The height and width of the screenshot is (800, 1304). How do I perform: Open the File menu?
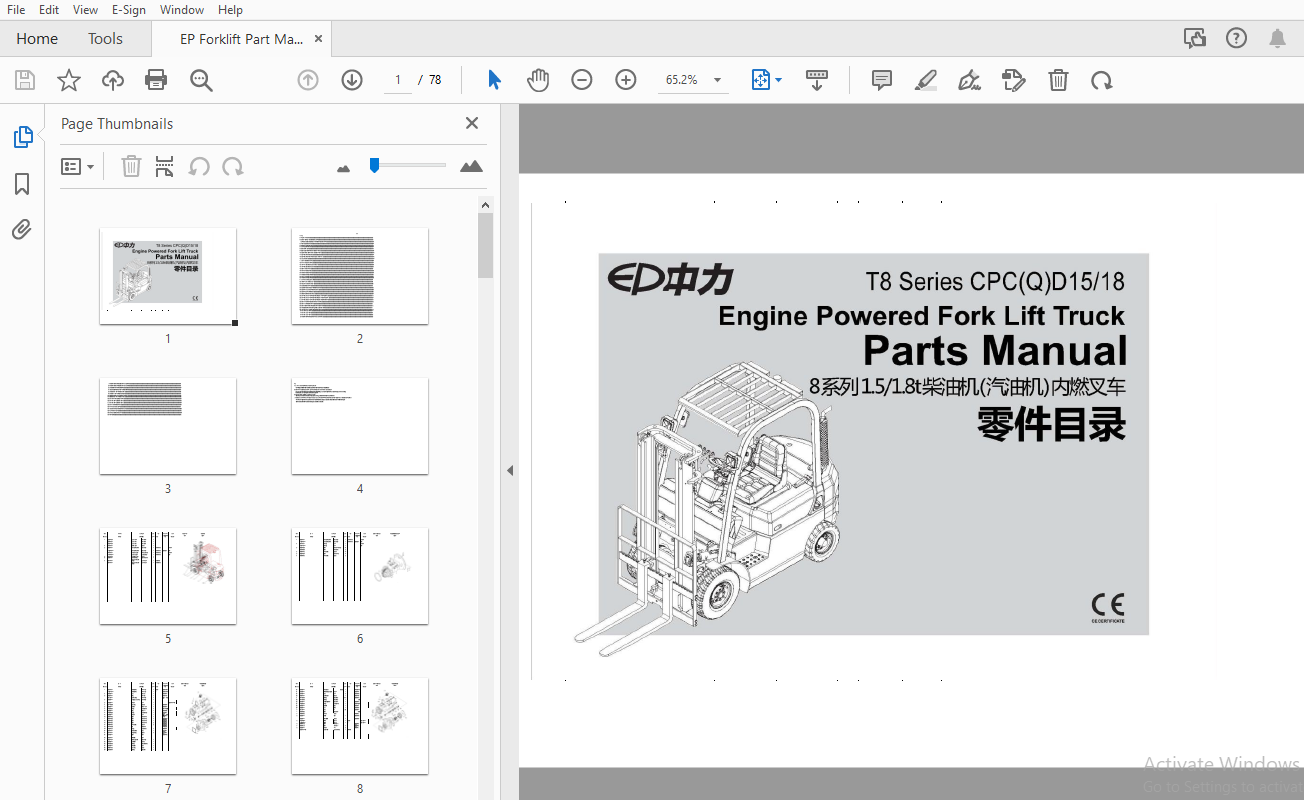[x=16, y=9]
